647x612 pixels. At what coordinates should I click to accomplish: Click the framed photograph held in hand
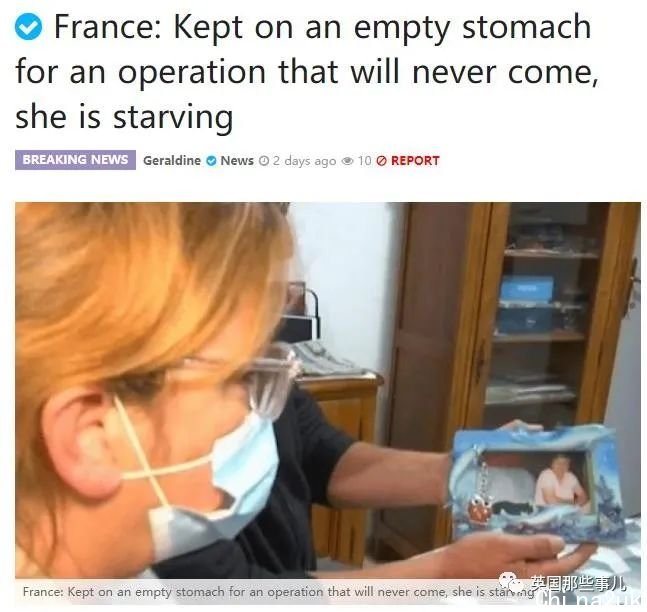(538, 484)
